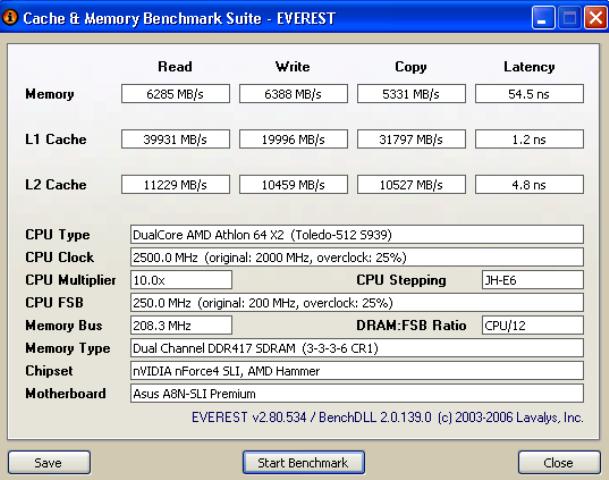Select the L2 Cache Write value 10459 MB/s

(x=293, y=184)
